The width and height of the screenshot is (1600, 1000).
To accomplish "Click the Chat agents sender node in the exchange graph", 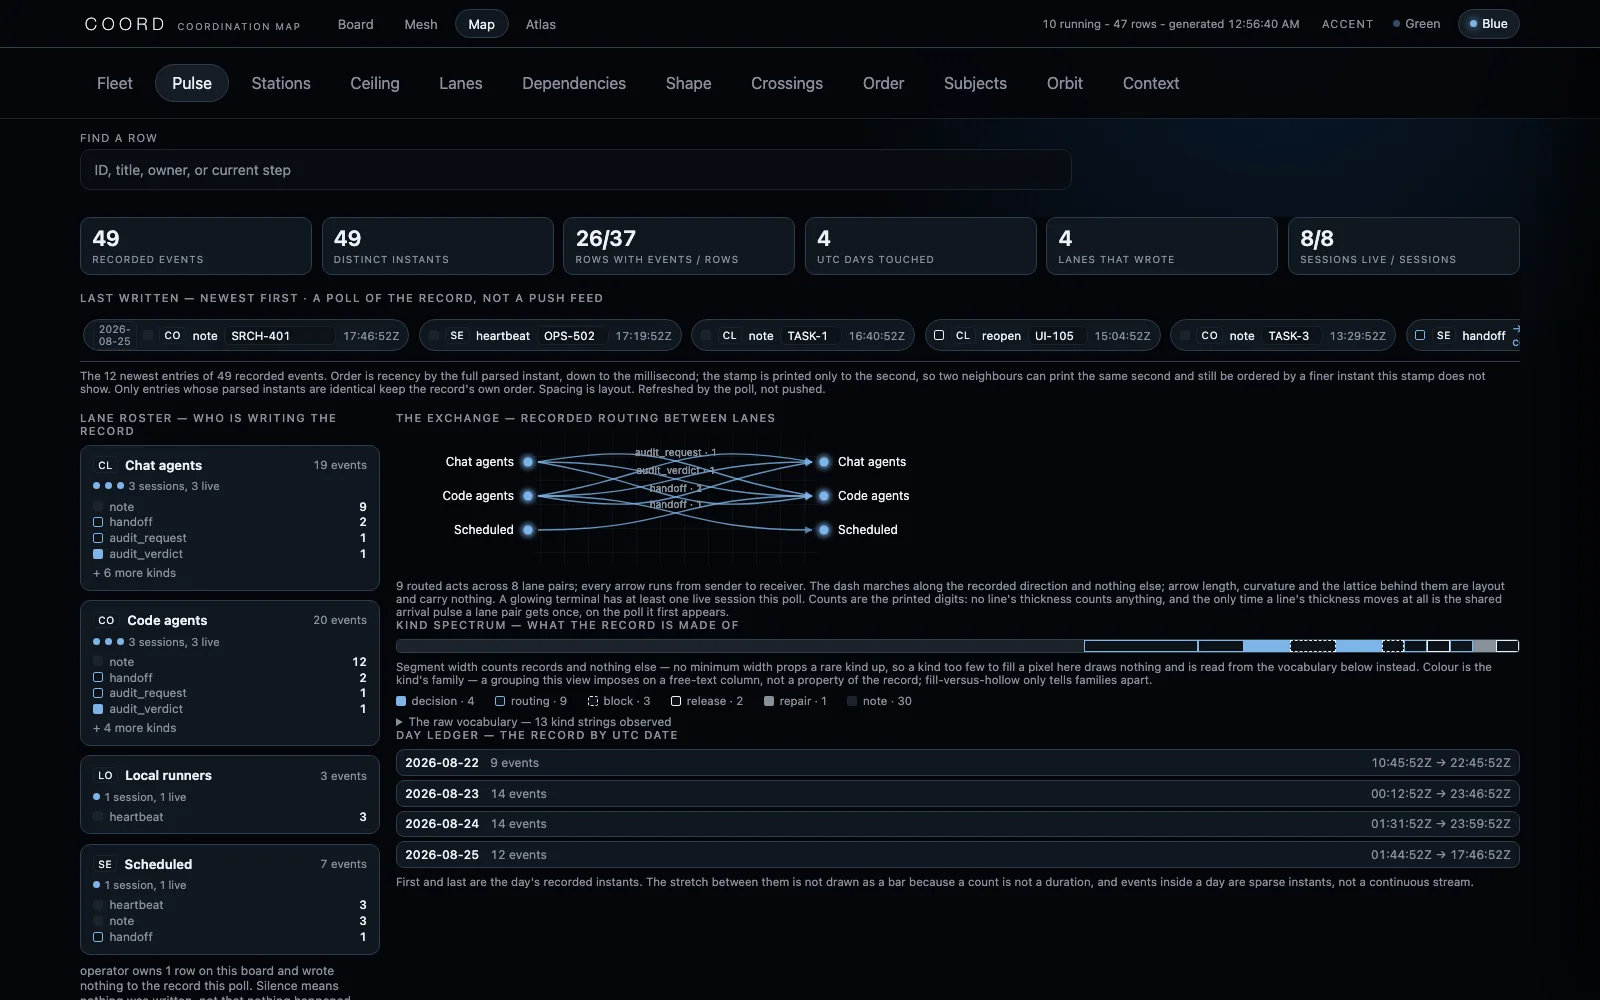I will [528, 462].
